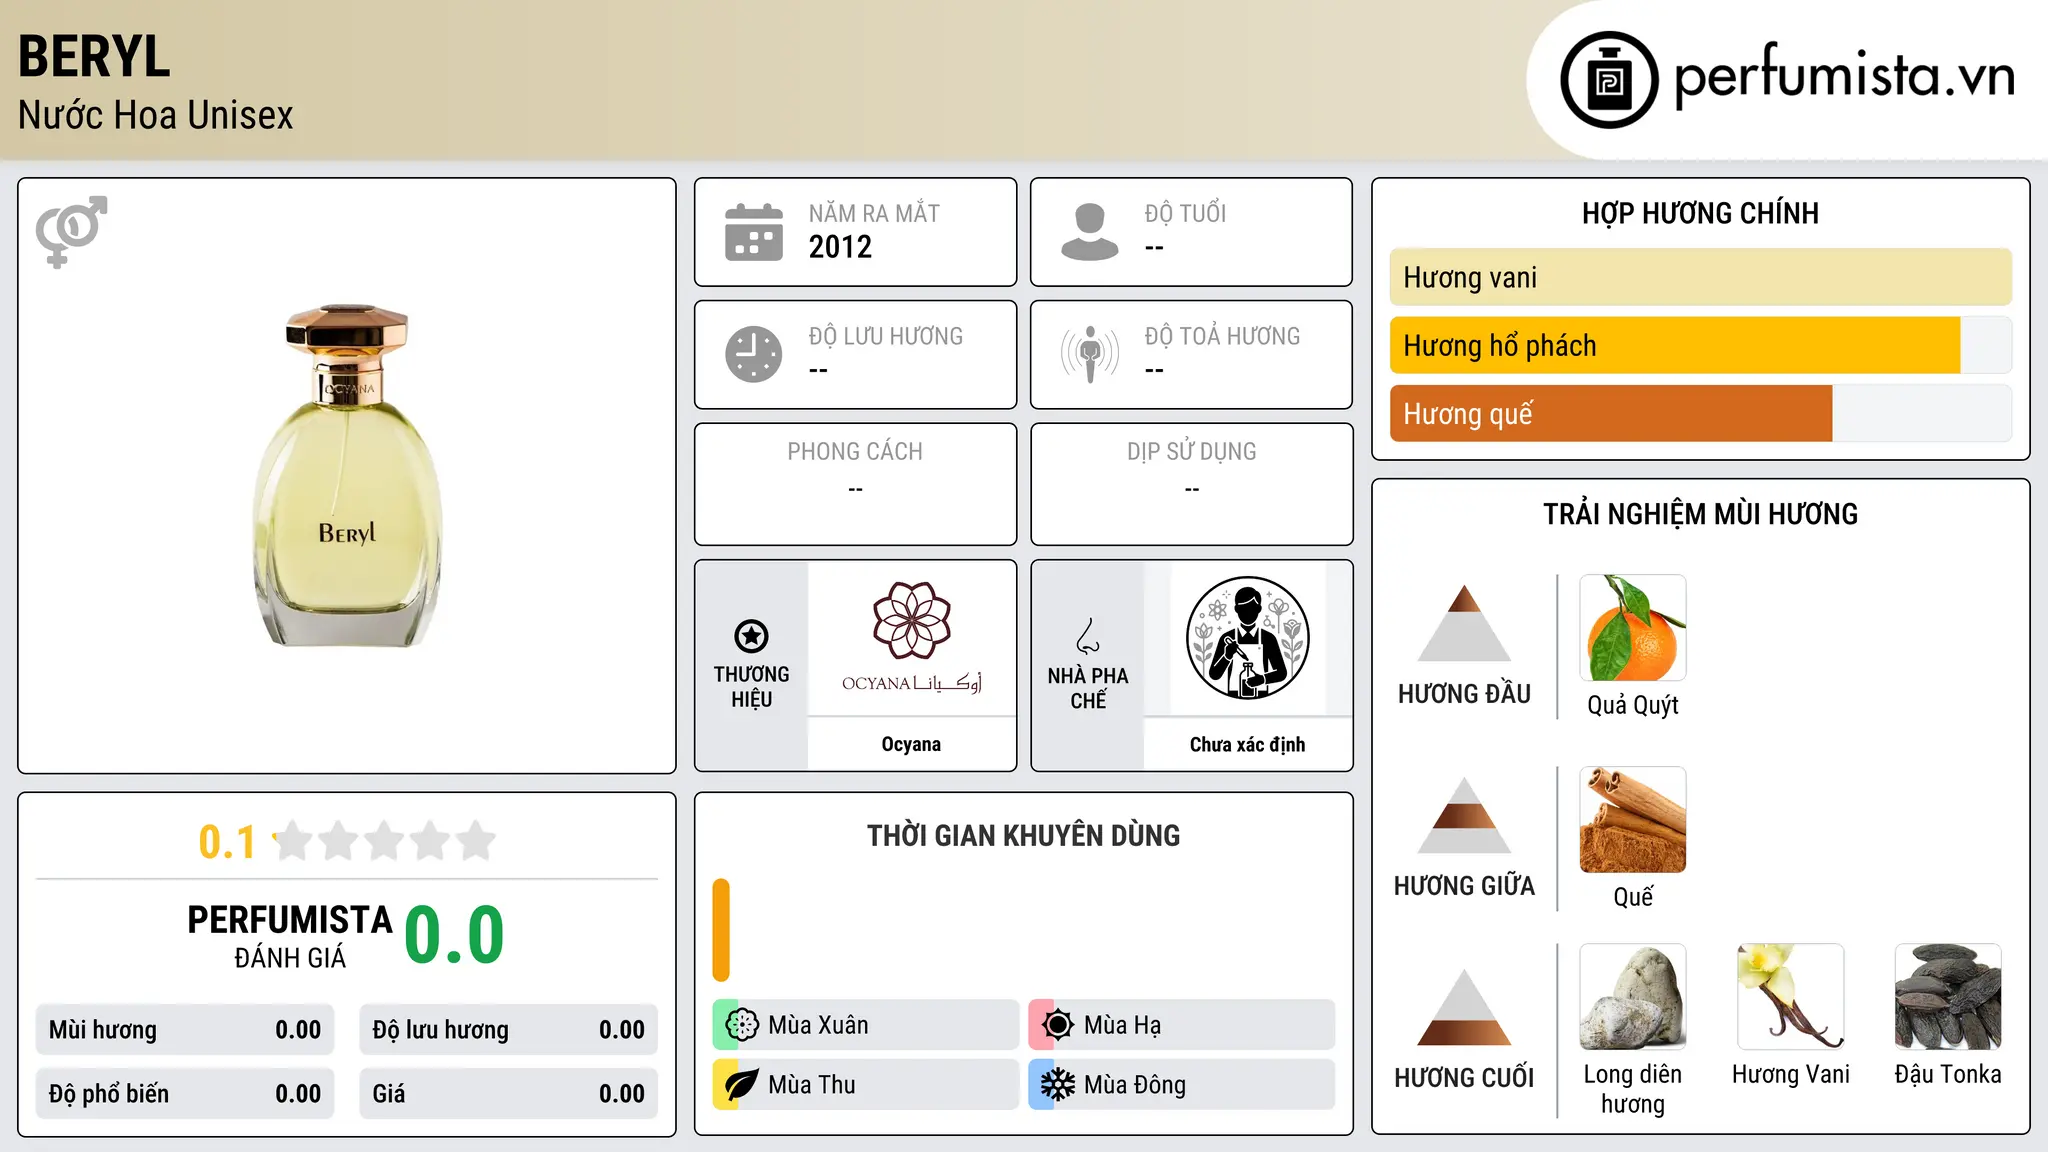Click the BERYL perfume title
Image resolution: width=2048 pixels, height=1152 pixels.
point(94,56)
